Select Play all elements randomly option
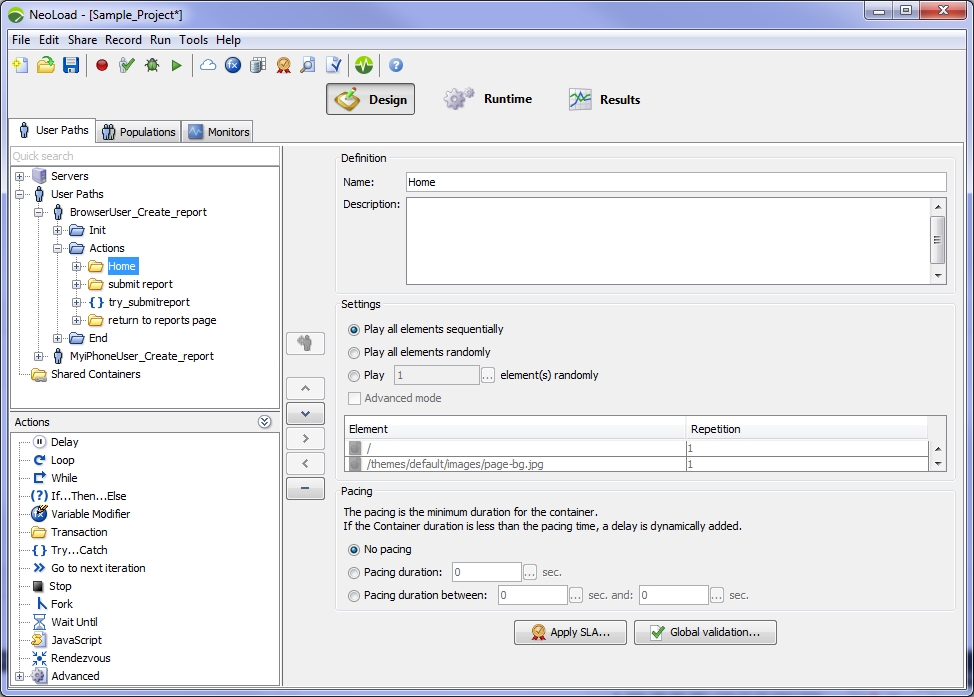Viewport: 974px width, 697px height. pos(354,352)
